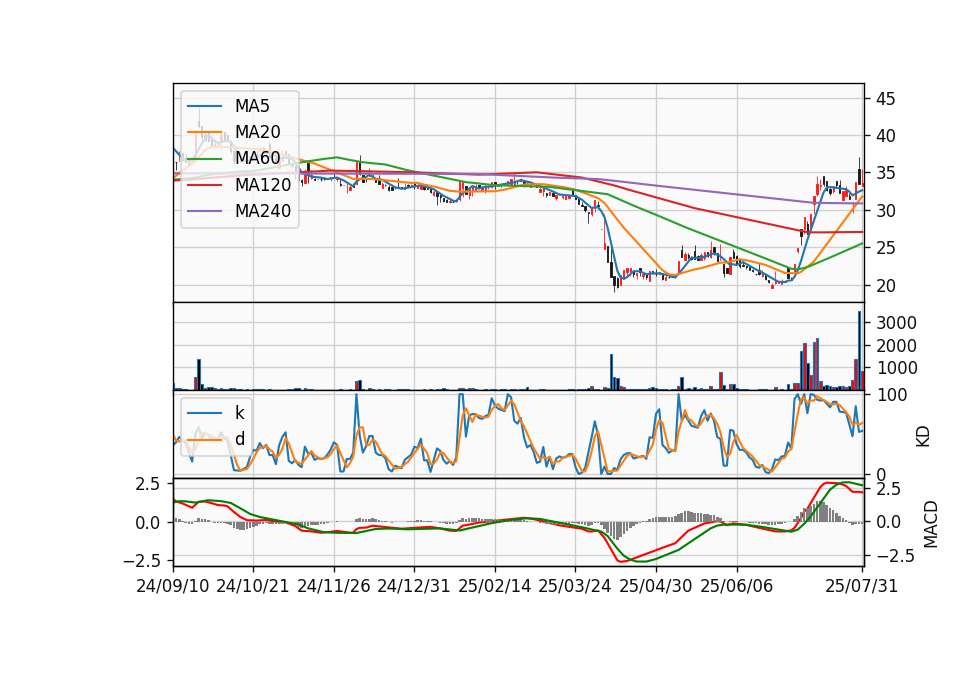Click the 'k' legend entry in KD panel
This screenshot has height=690, width=960.
239,413
